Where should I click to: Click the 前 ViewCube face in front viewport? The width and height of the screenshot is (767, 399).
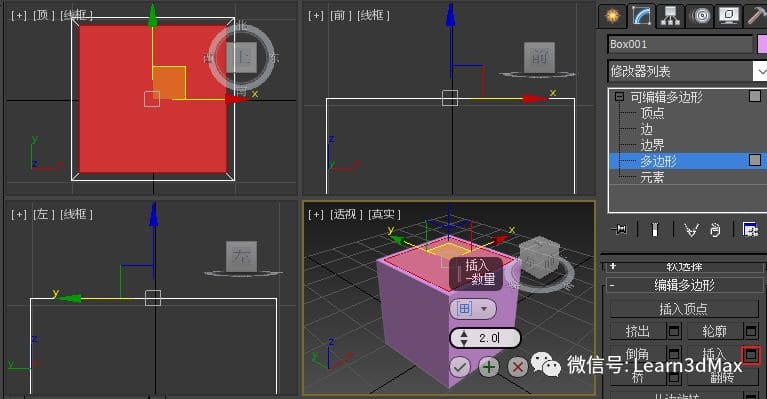[540, 57]
